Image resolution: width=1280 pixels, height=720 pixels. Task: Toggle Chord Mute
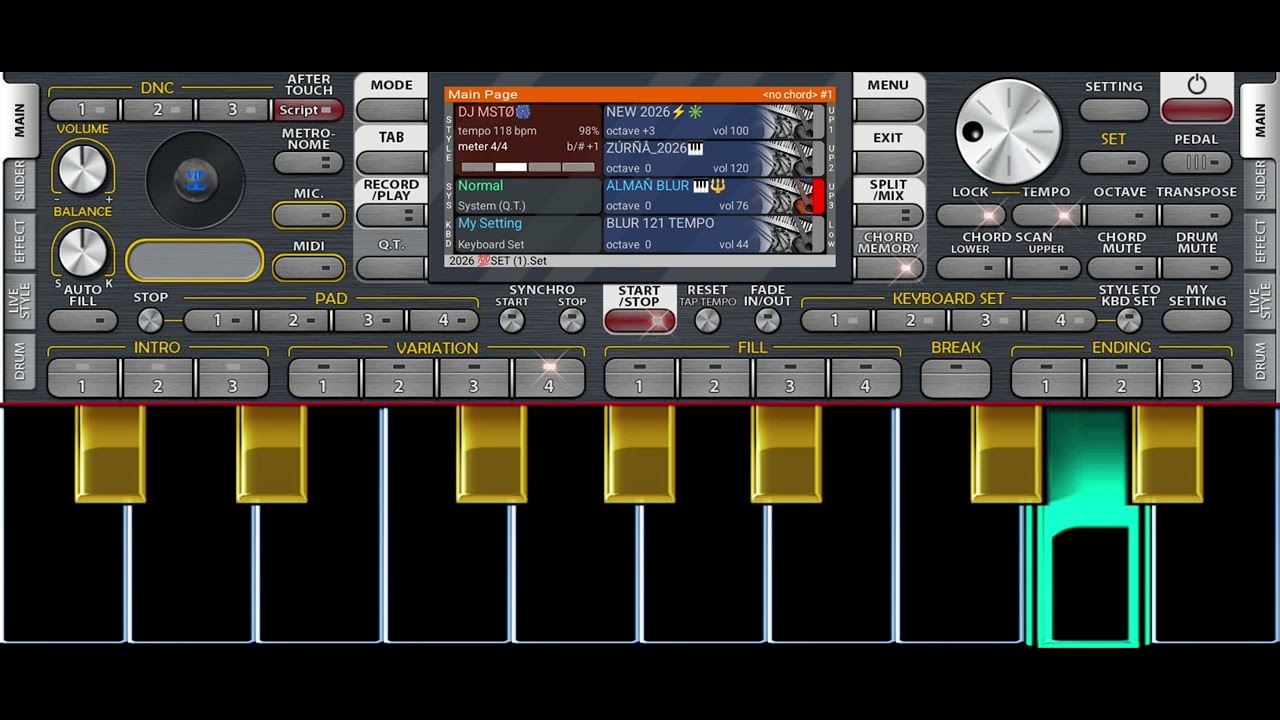(x=1122, y=268)
